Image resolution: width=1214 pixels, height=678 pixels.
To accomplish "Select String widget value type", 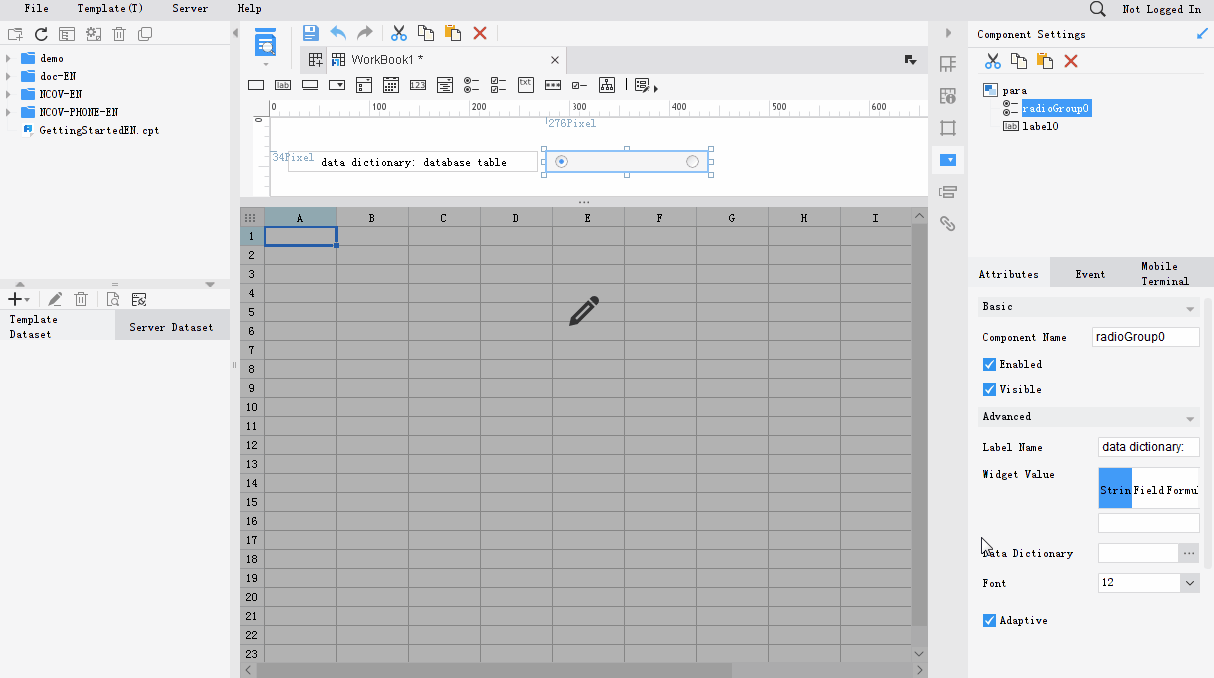I will click(1115, 490).
